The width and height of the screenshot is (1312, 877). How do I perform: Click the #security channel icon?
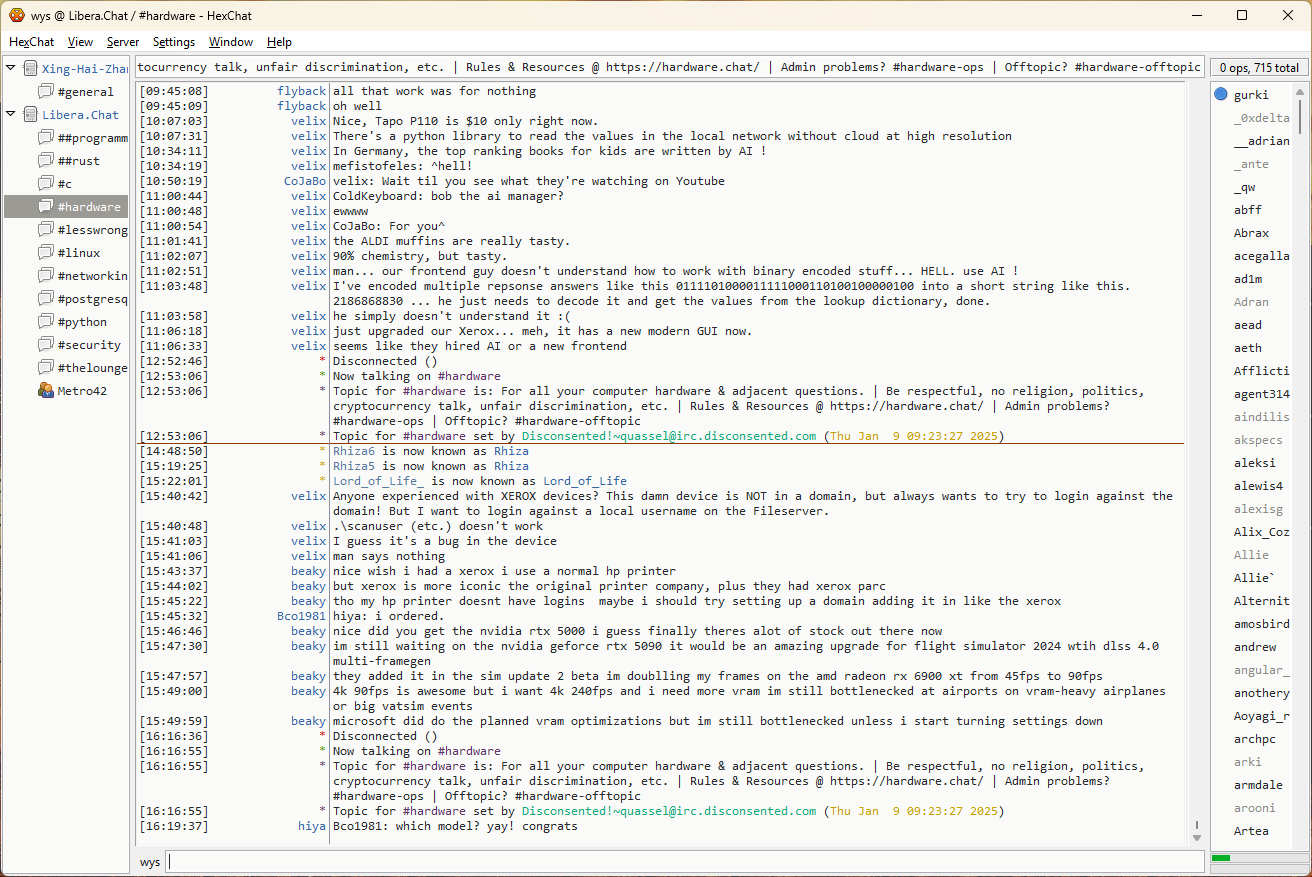click(46, 345)
